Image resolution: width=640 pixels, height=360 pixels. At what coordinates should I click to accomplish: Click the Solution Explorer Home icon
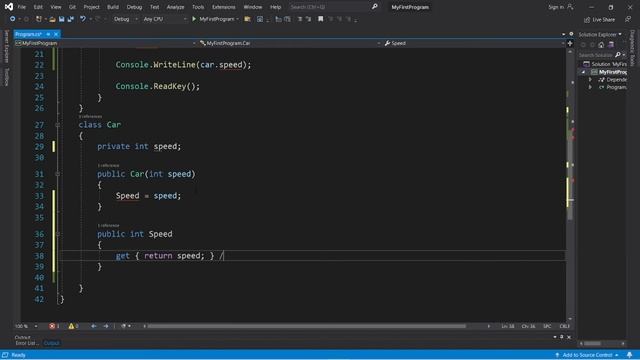[x=601, y=45]
